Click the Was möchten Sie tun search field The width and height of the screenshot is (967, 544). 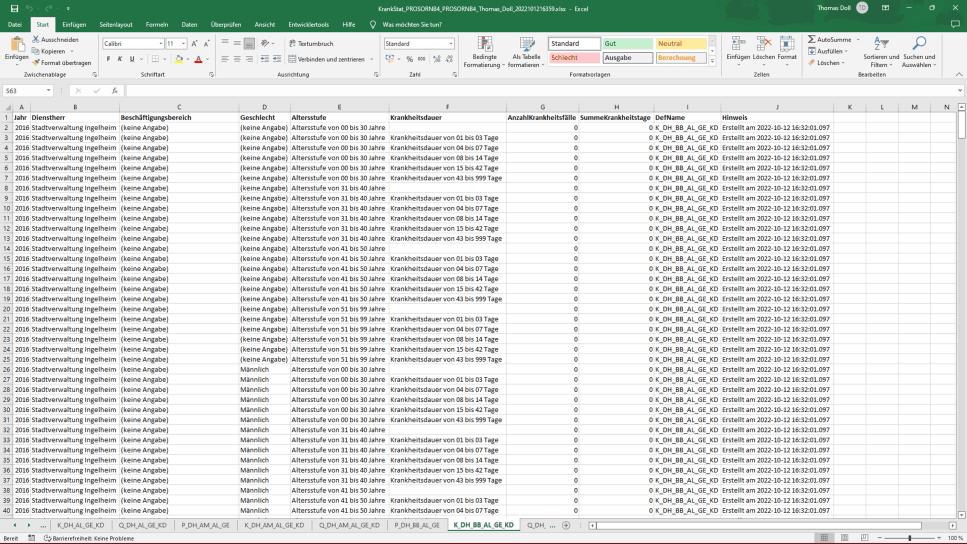(412, 24)
